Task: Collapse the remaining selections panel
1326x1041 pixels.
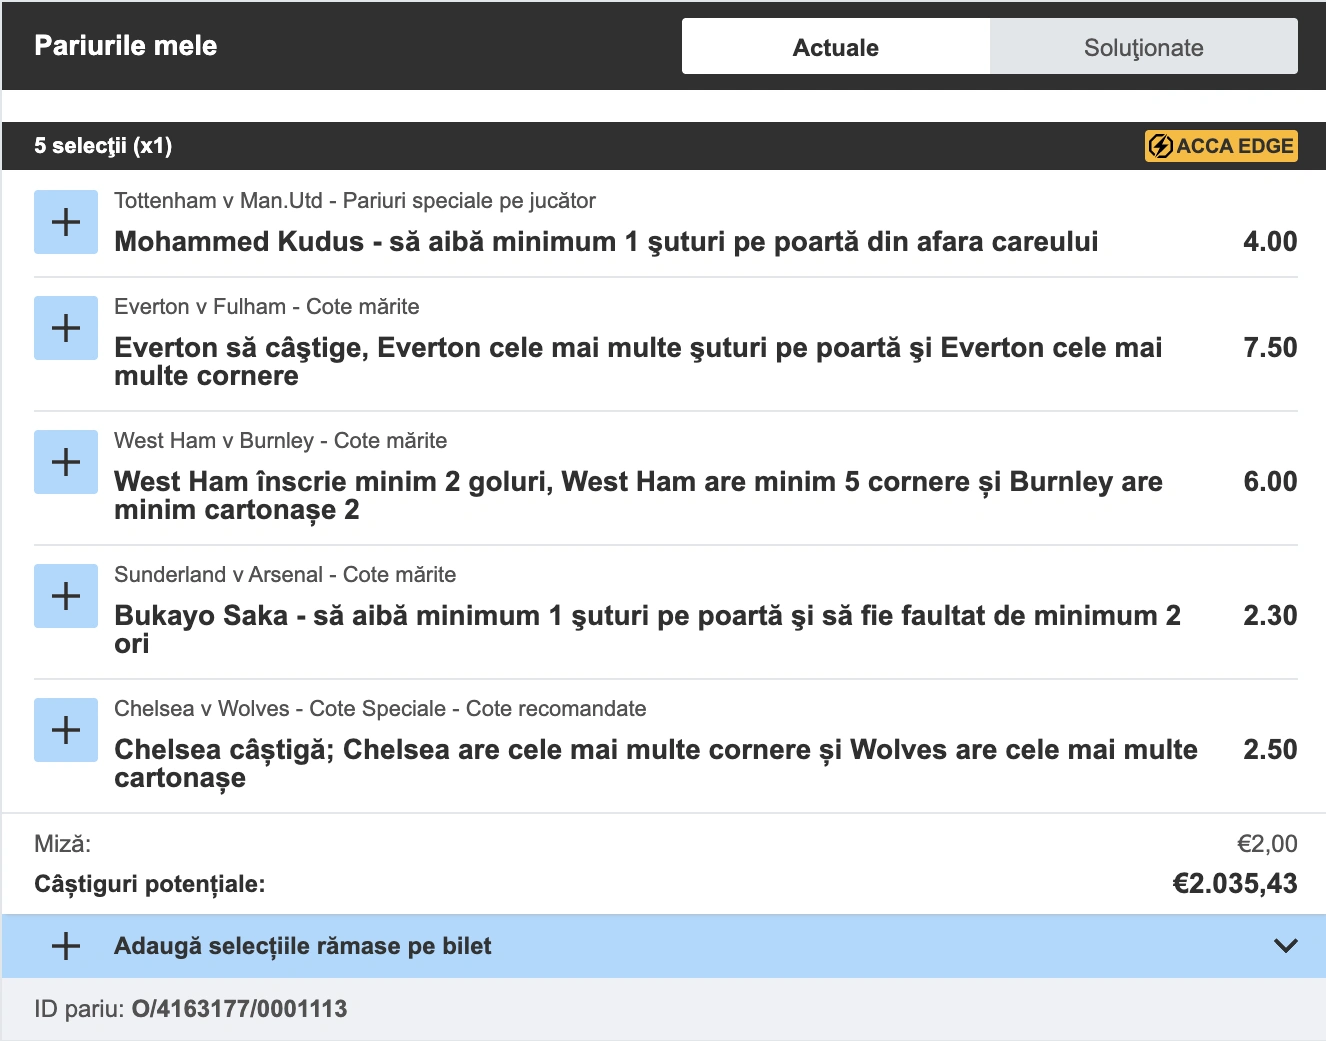Action: pos(1283,945)
